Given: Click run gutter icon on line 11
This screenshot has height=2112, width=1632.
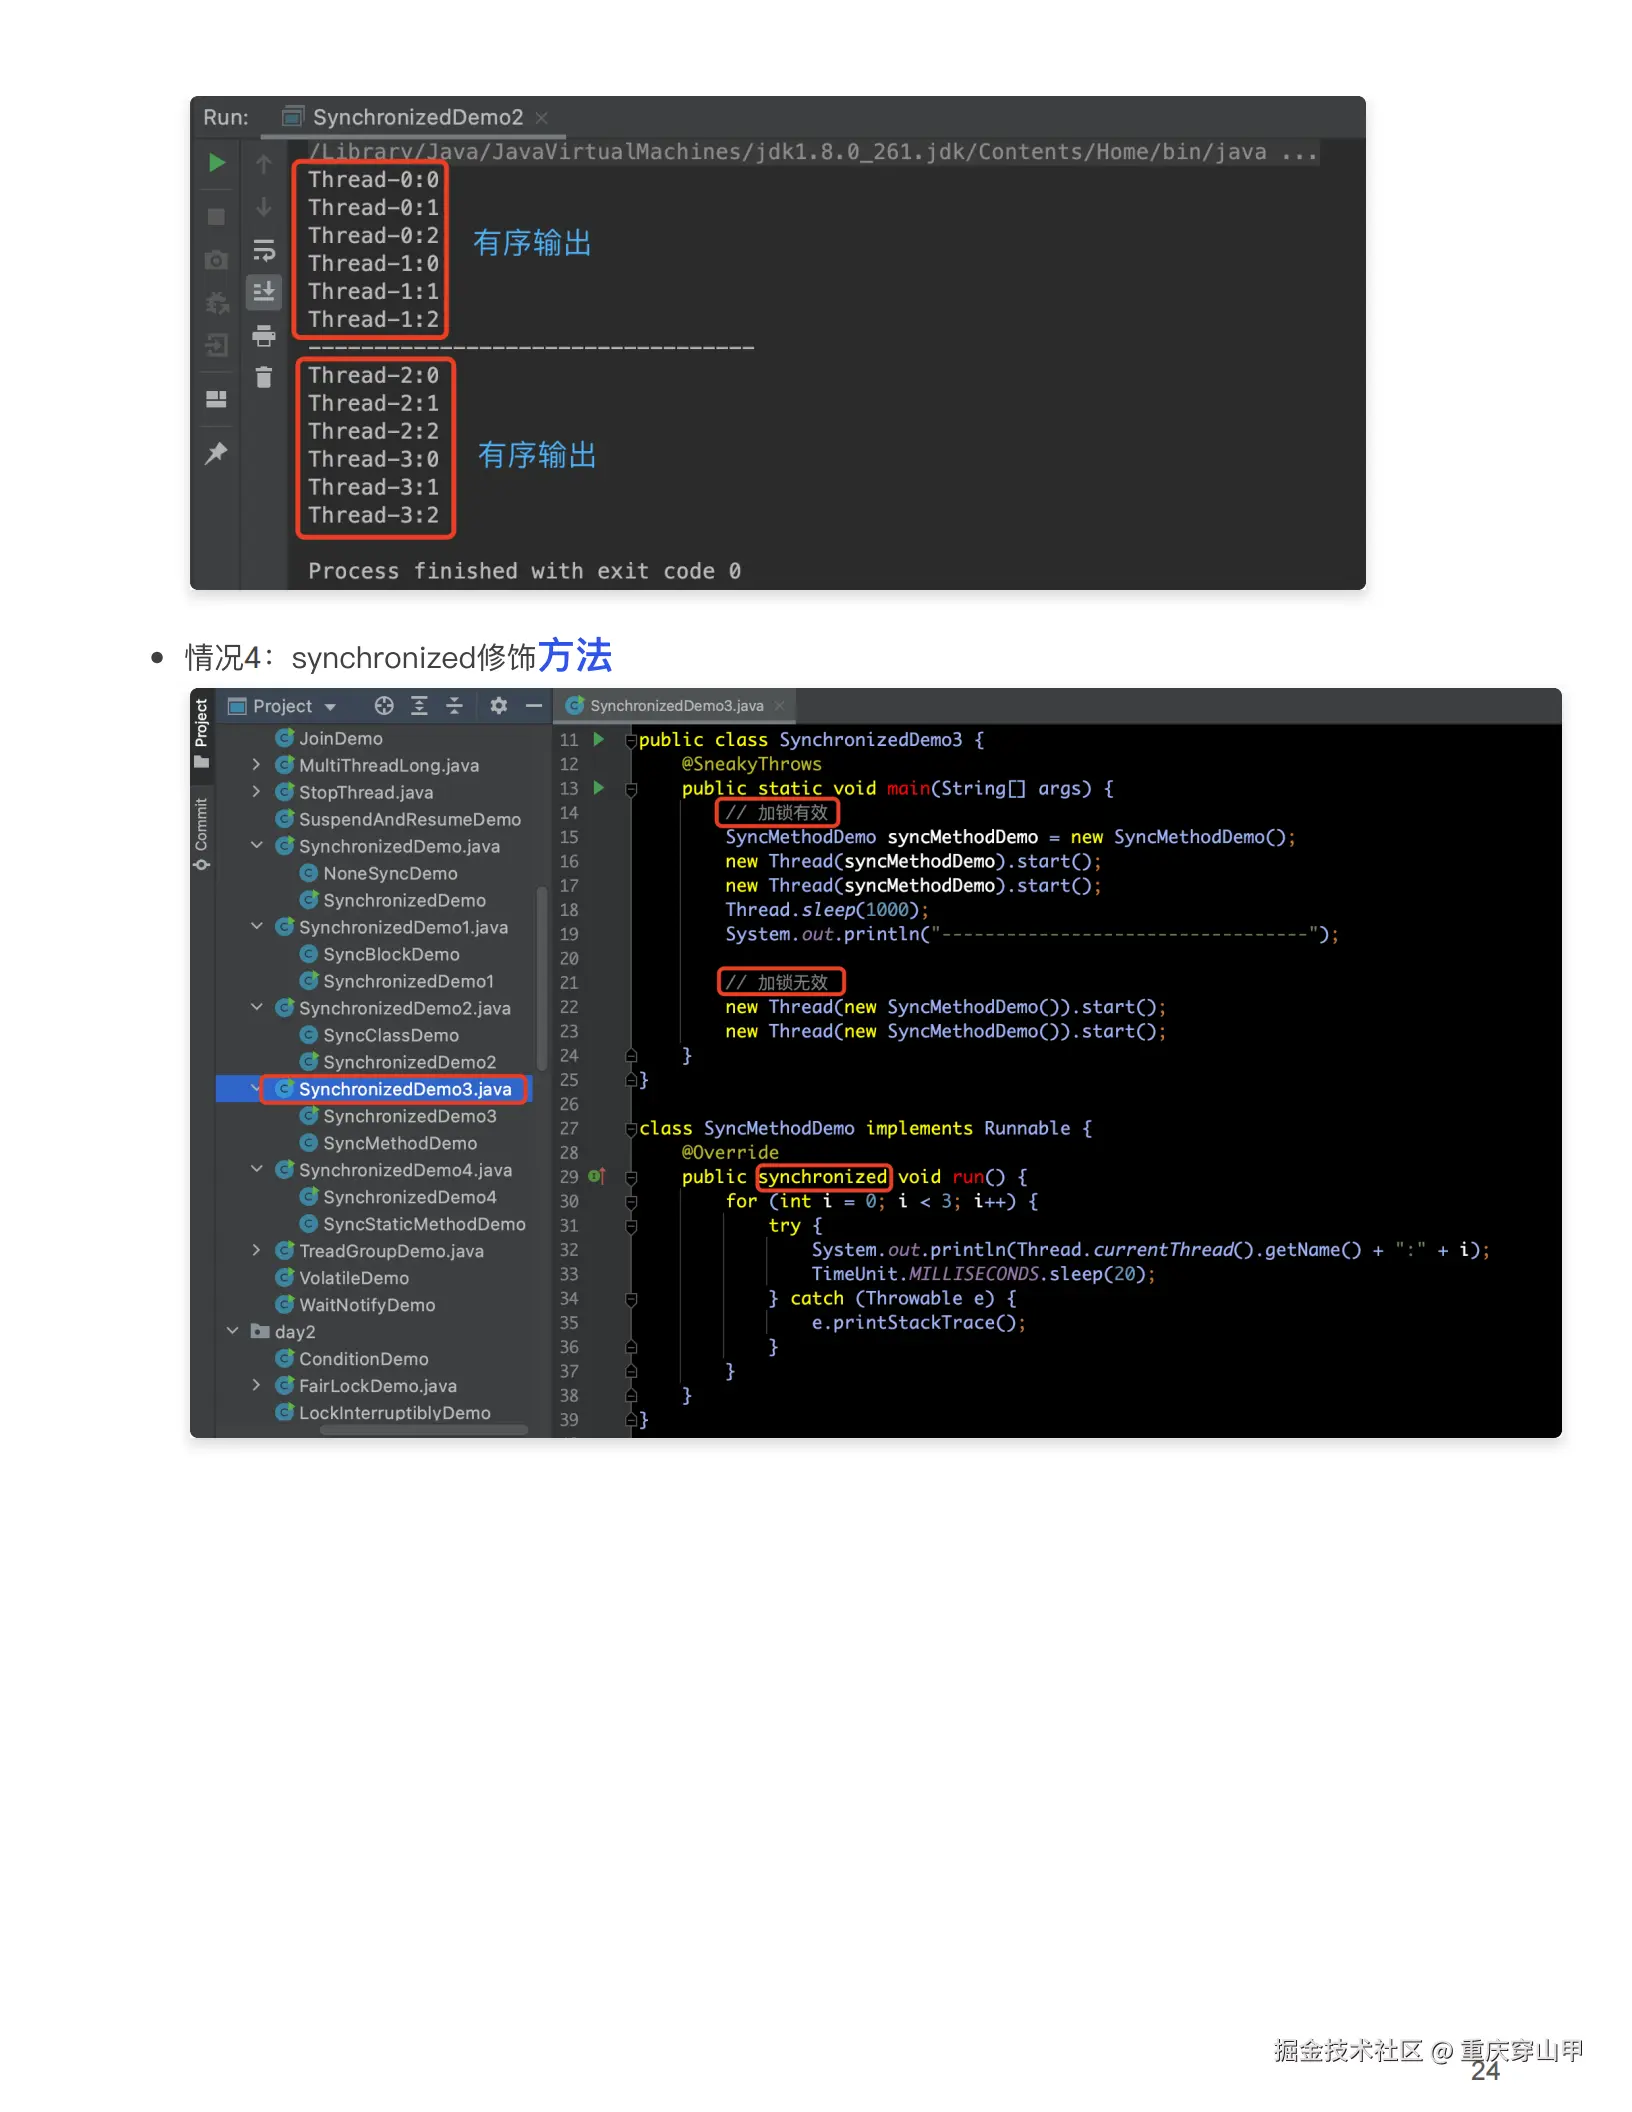Looking at the screenshot, I should (x=599, y=739).
